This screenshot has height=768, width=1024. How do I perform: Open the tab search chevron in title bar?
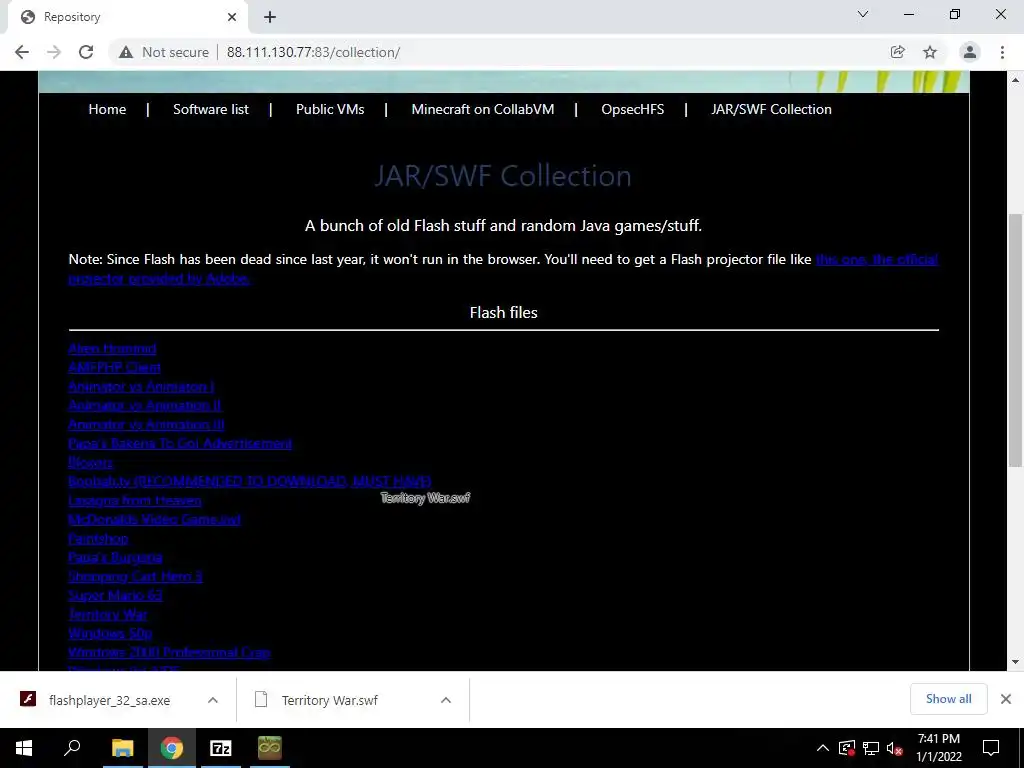[863, 14]
